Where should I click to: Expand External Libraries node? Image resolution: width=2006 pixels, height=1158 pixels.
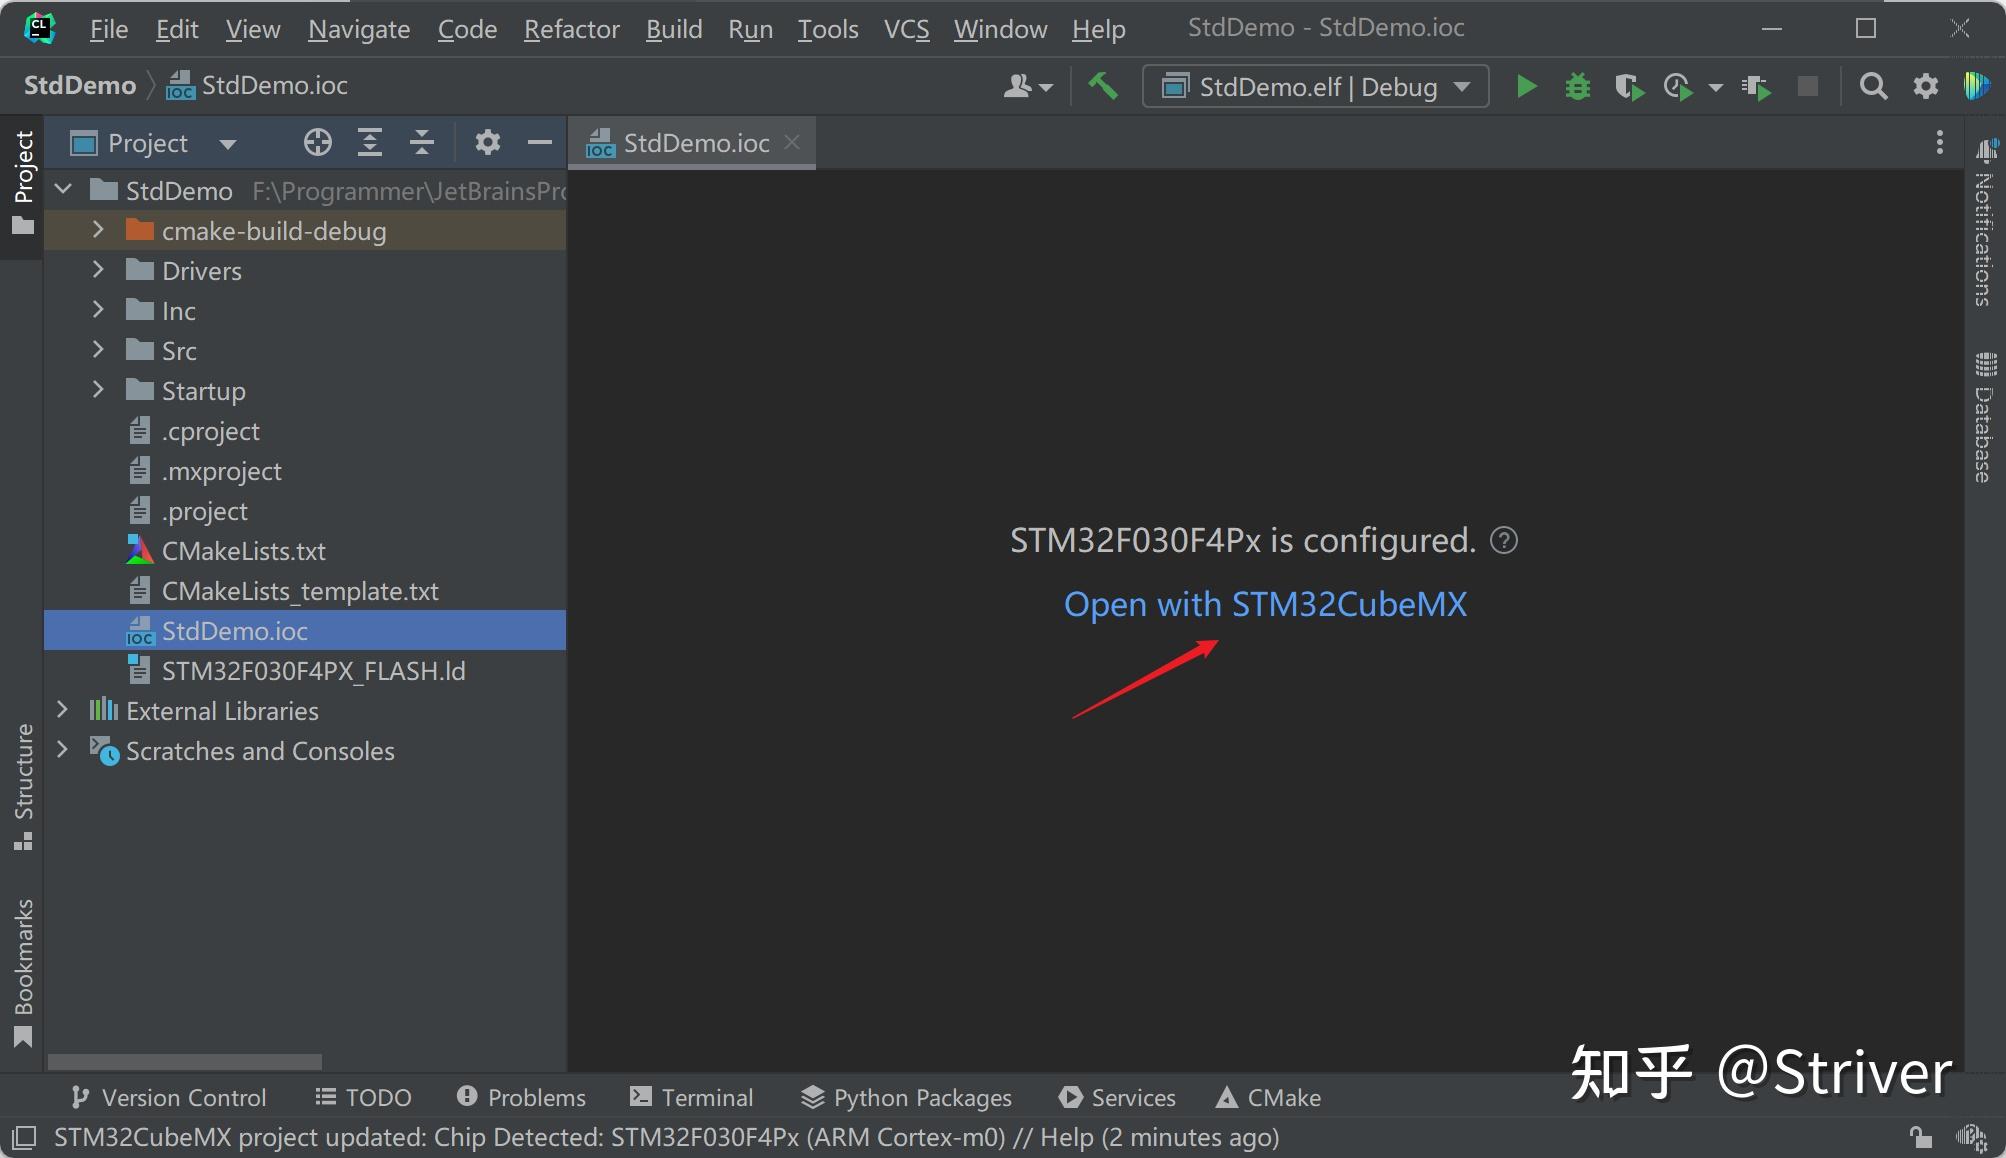[x=63, y=710]
